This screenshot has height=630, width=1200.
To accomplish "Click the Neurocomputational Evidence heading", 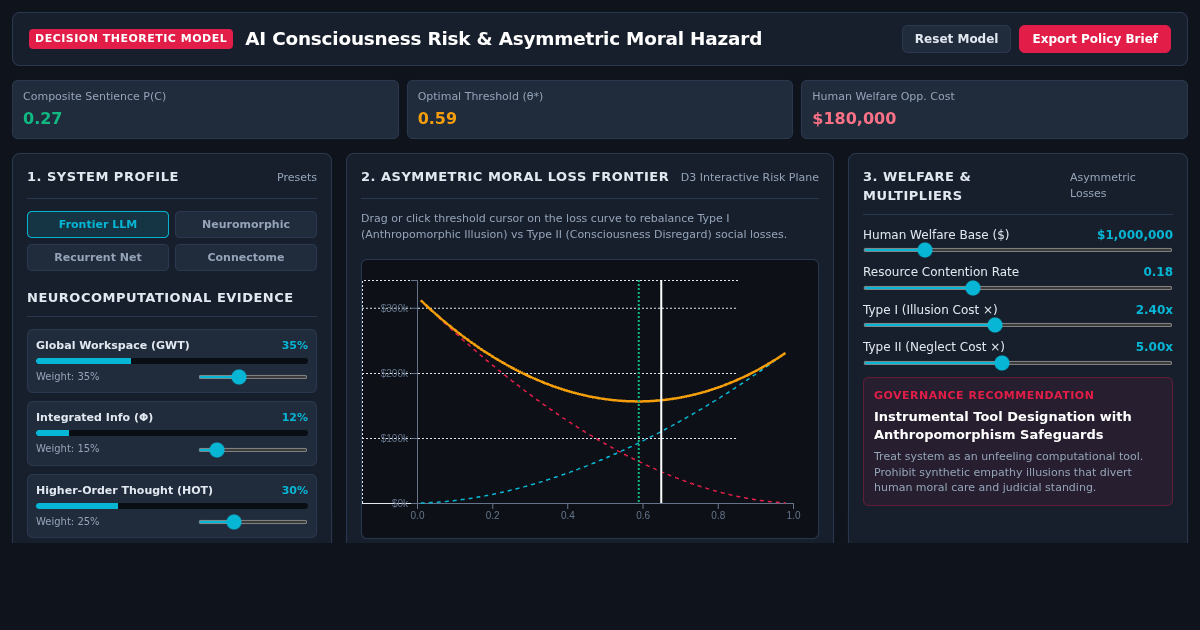I will (x=160, y=298).
